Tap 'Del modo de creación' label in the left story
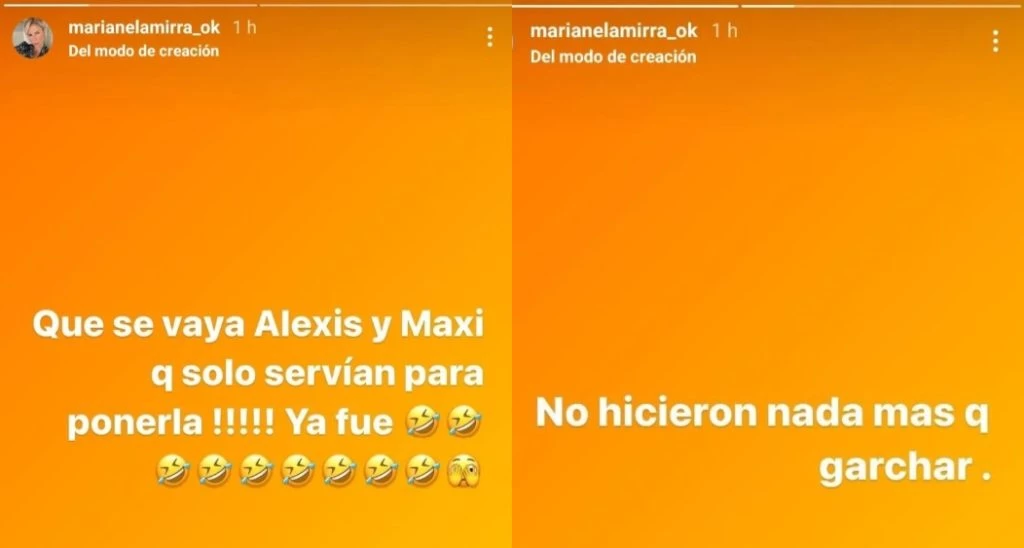 [144, 51]
